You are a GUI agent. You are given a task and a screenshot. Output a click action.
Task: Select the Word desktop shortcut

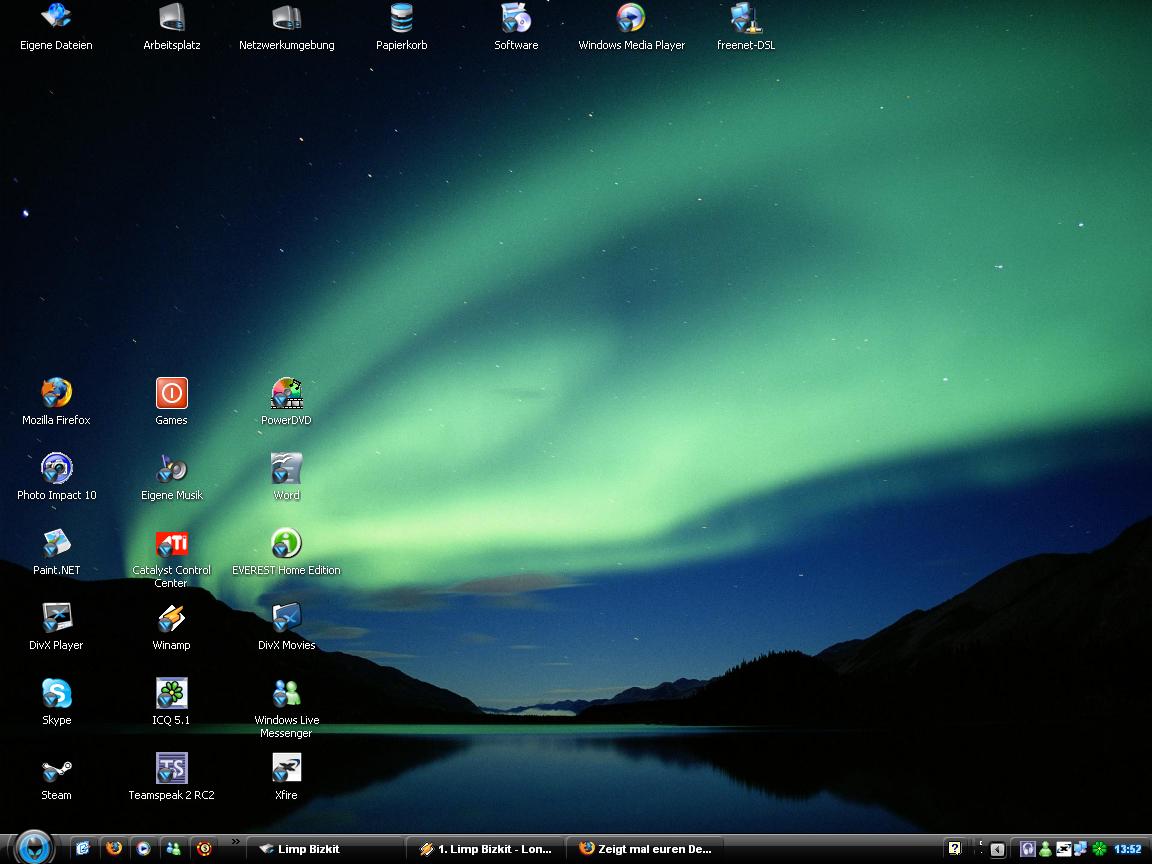[286, 477]
